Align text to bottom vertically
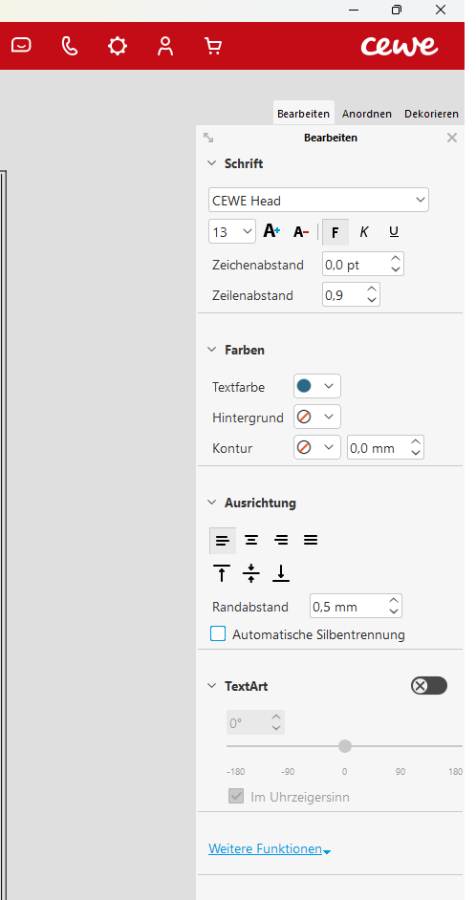 pyautogui.click(x=281, y=573)
